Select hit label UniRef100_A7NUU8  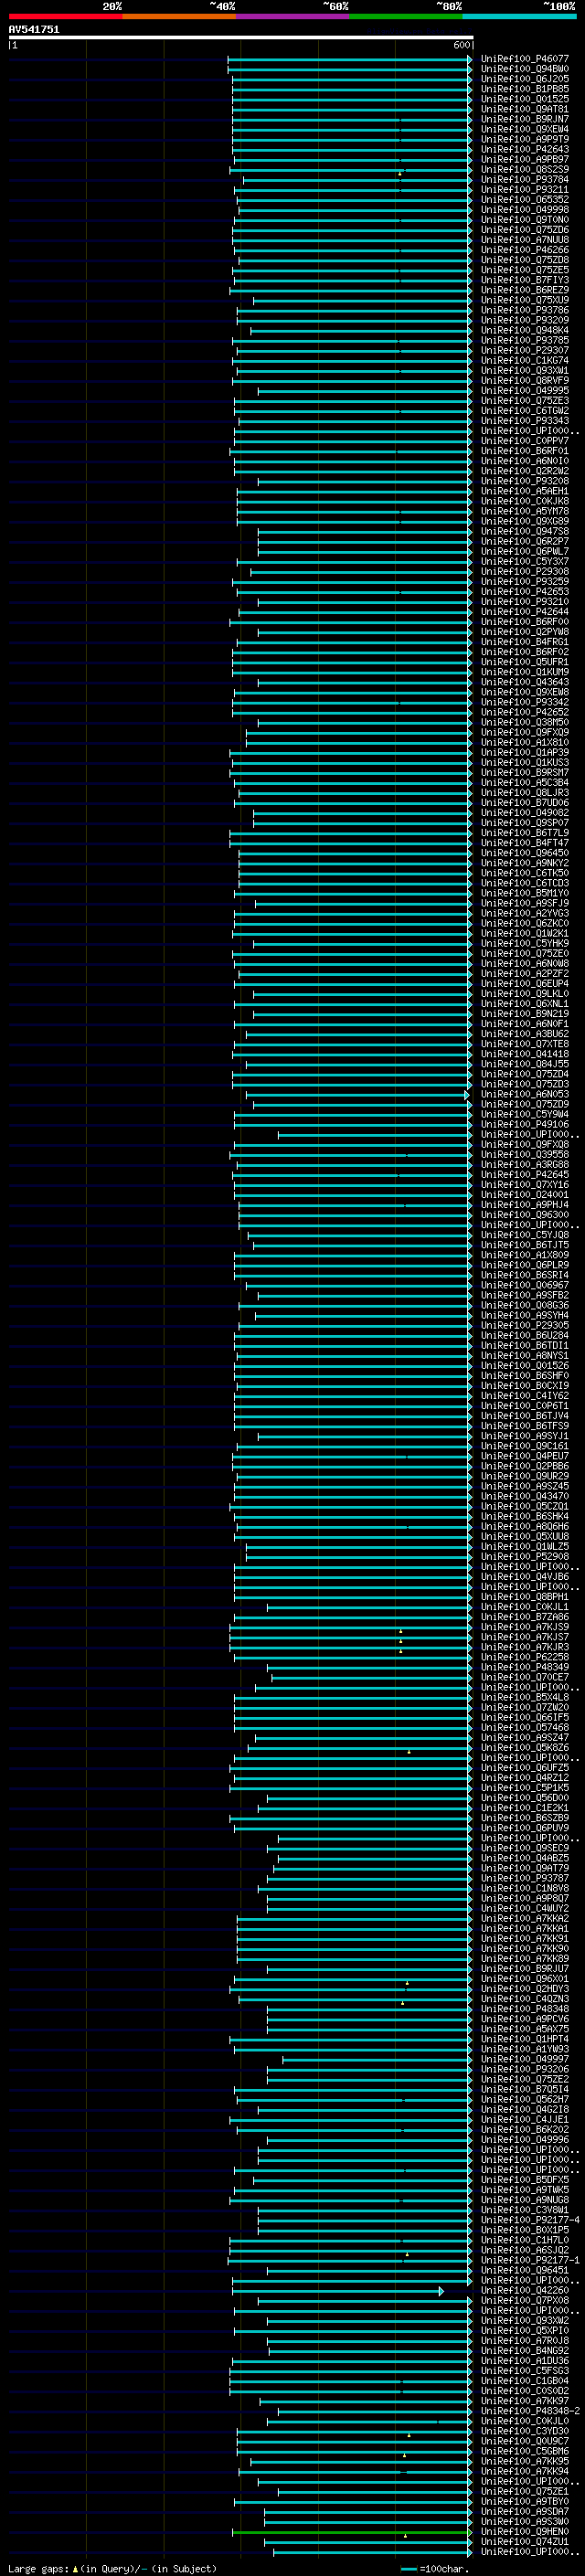525,240
